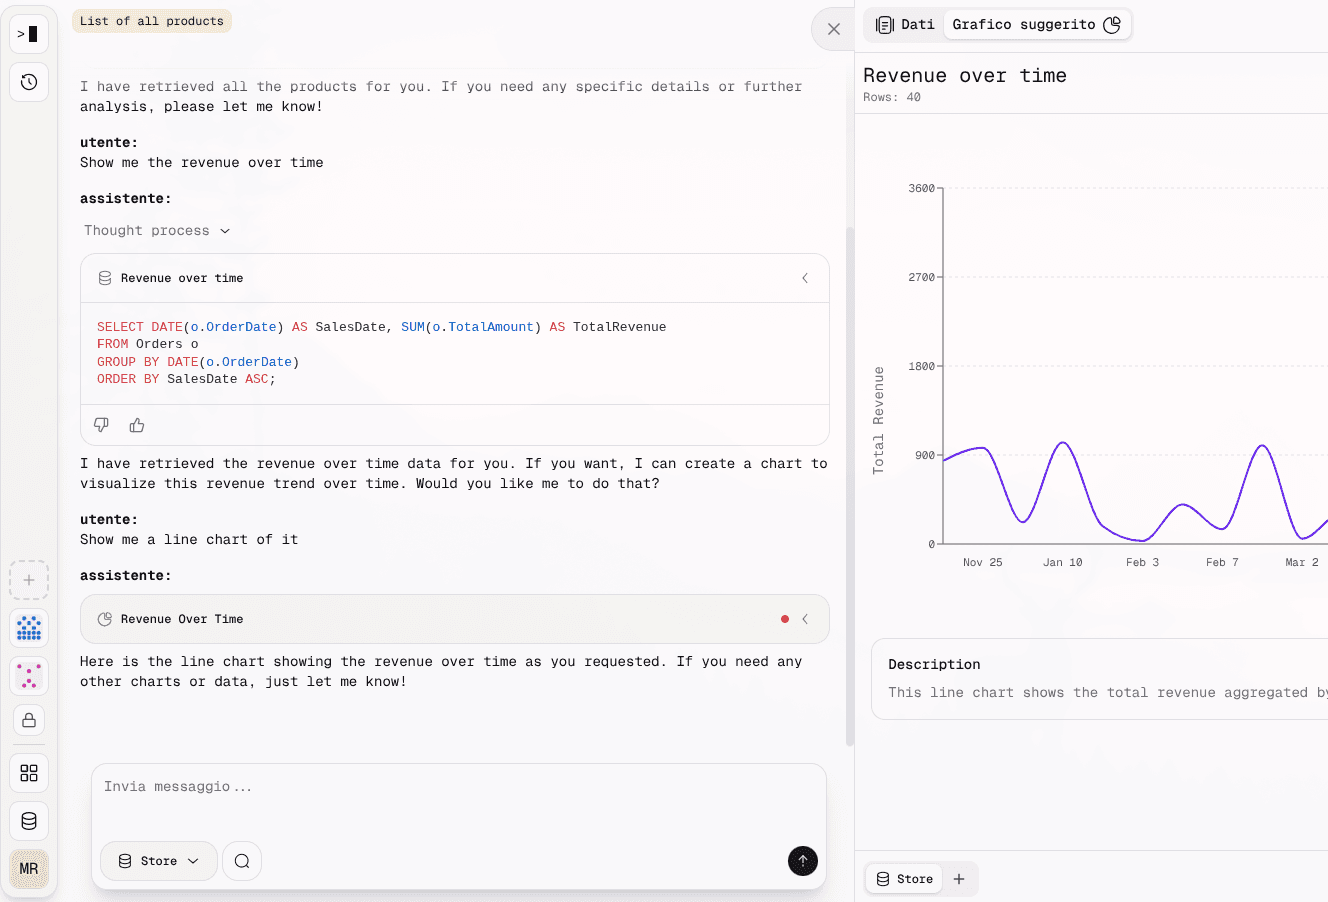Open the lock icon in left sidebar
Screen dimensions: 1328x902
point(29,720)
